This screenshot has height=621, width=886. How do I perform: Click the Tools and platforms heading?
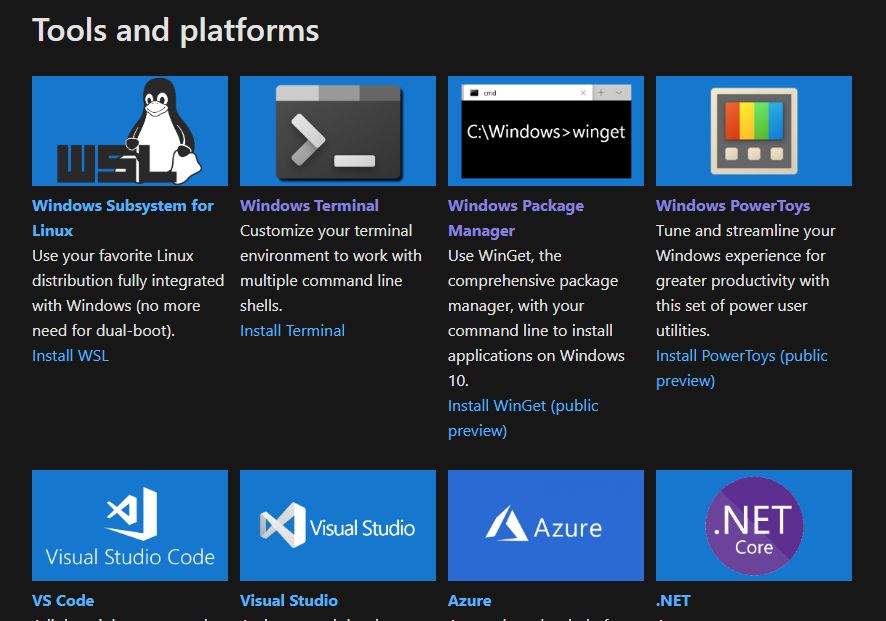pos(176,30)
